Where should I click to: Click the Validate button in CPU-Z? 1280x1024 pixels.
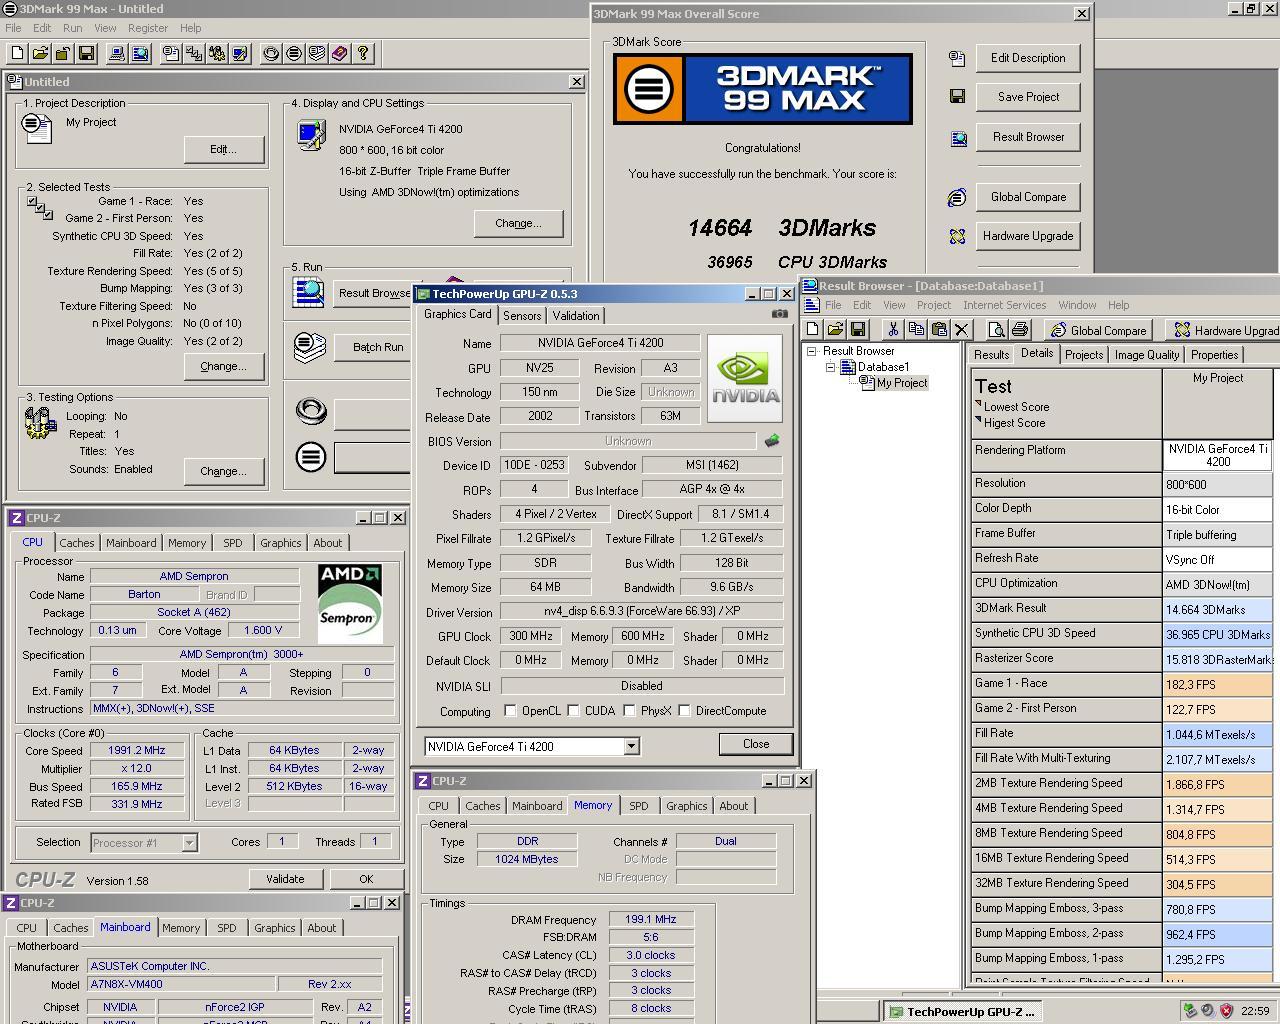285,879
